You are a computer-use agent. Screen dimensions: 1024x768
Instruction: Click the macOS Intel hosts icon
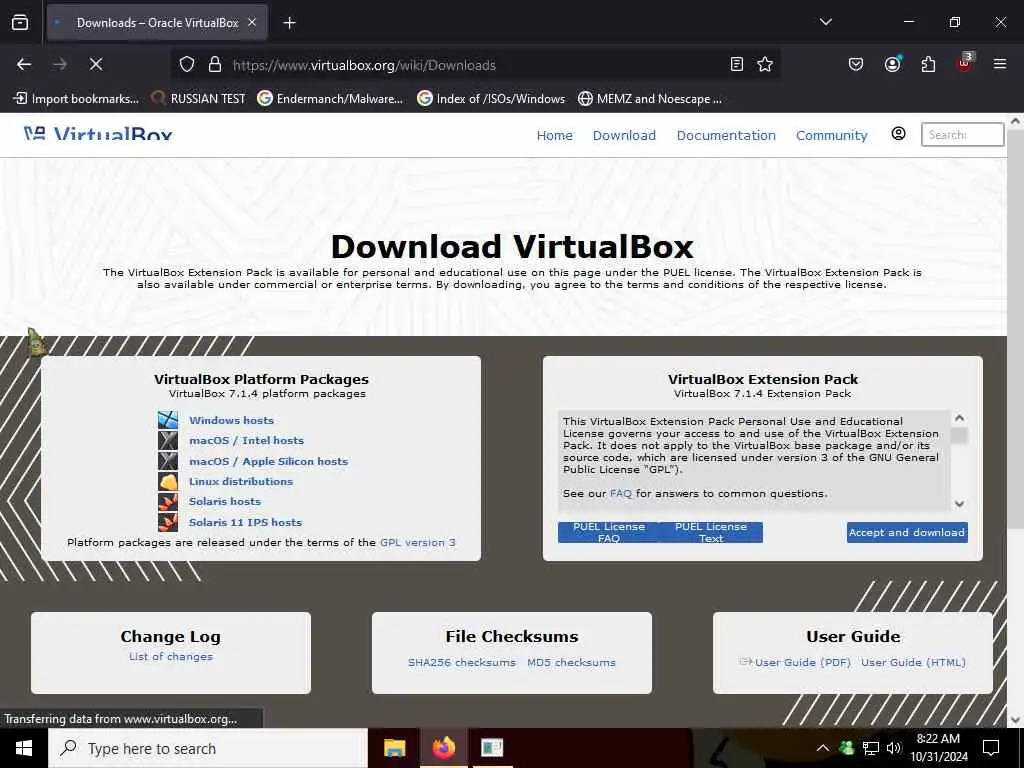coord(168,440)
